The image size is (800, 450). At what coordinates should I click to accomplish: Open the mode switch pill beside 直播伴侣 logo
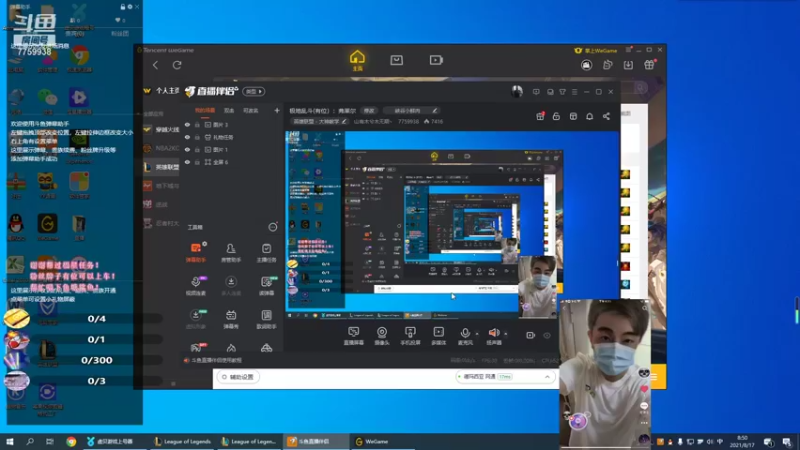254,91
